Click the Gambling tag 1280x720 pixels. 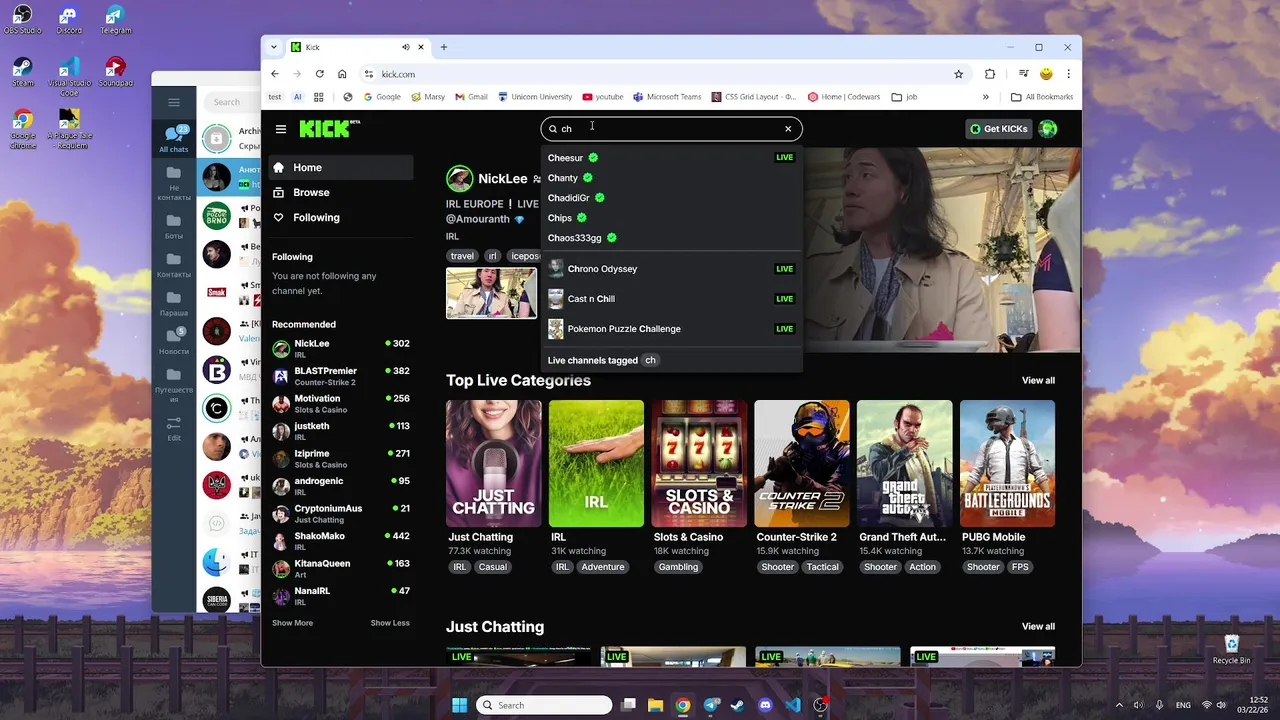(x=678, y=567)
